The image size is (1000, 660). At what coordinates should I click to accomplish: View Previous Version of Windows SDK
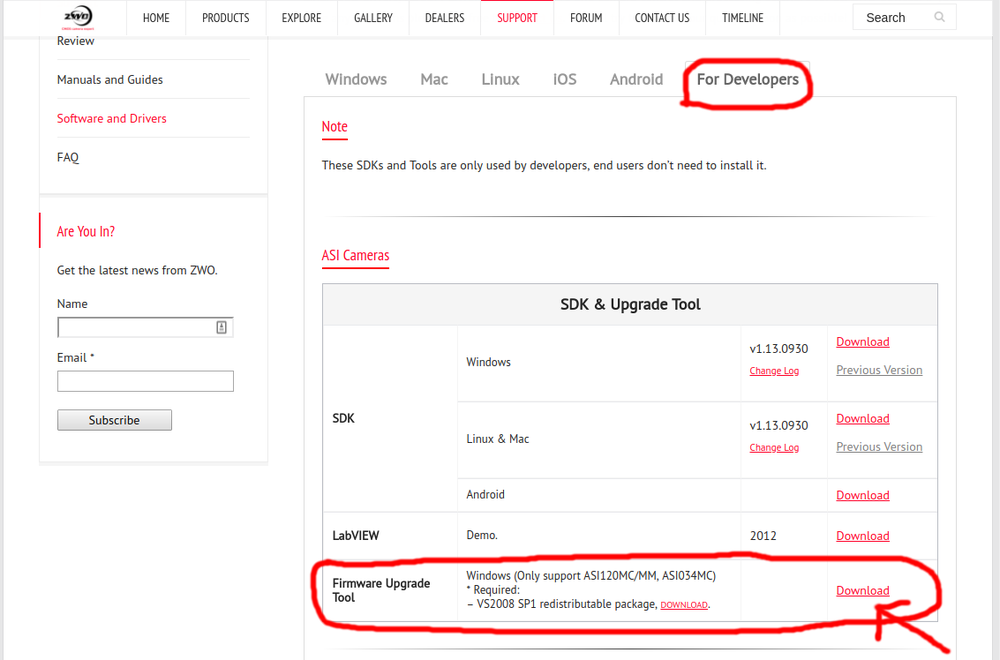click(879, 370)
